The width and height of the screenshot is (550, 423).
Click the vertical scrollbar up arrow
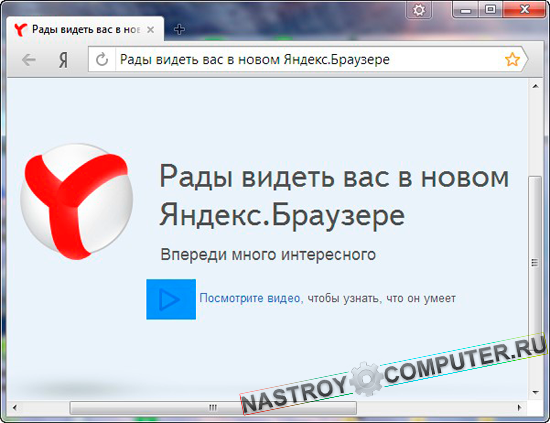coord(535,86)
